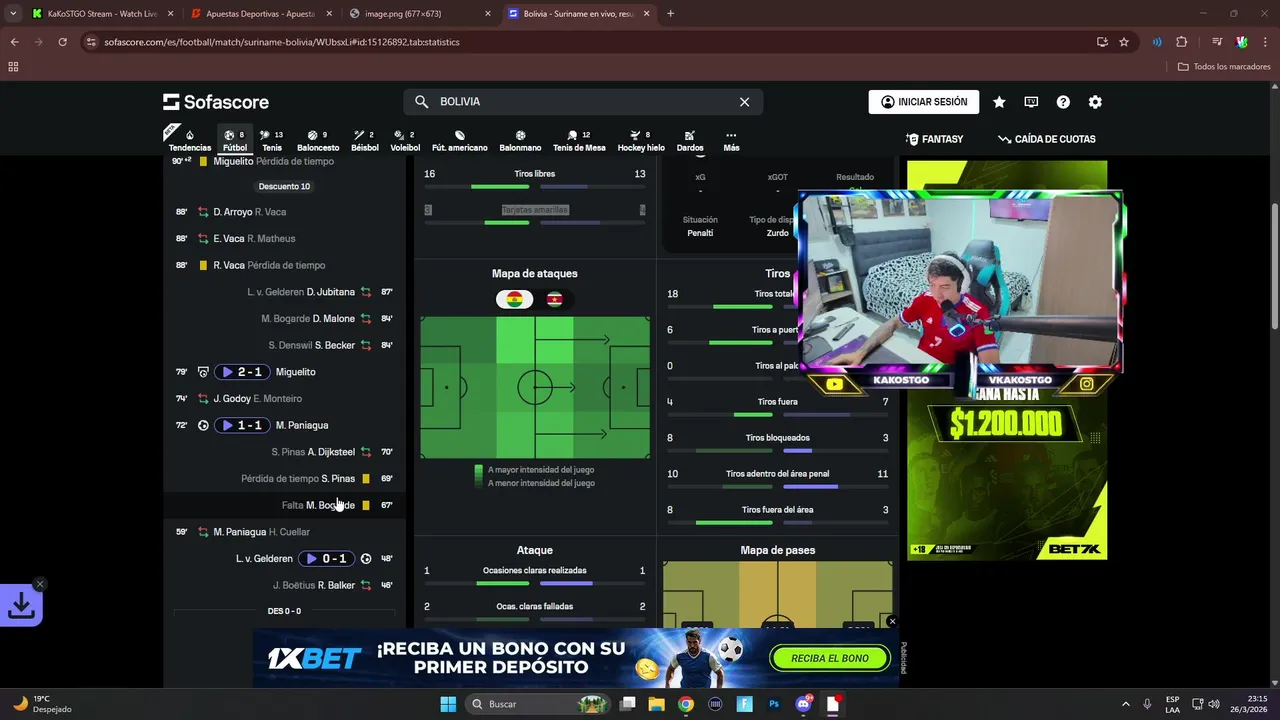The width and height of the screenshot is (1280, 720).
Task: Click D. Jubitana in 87' substitution
Action: coord(331,292)
